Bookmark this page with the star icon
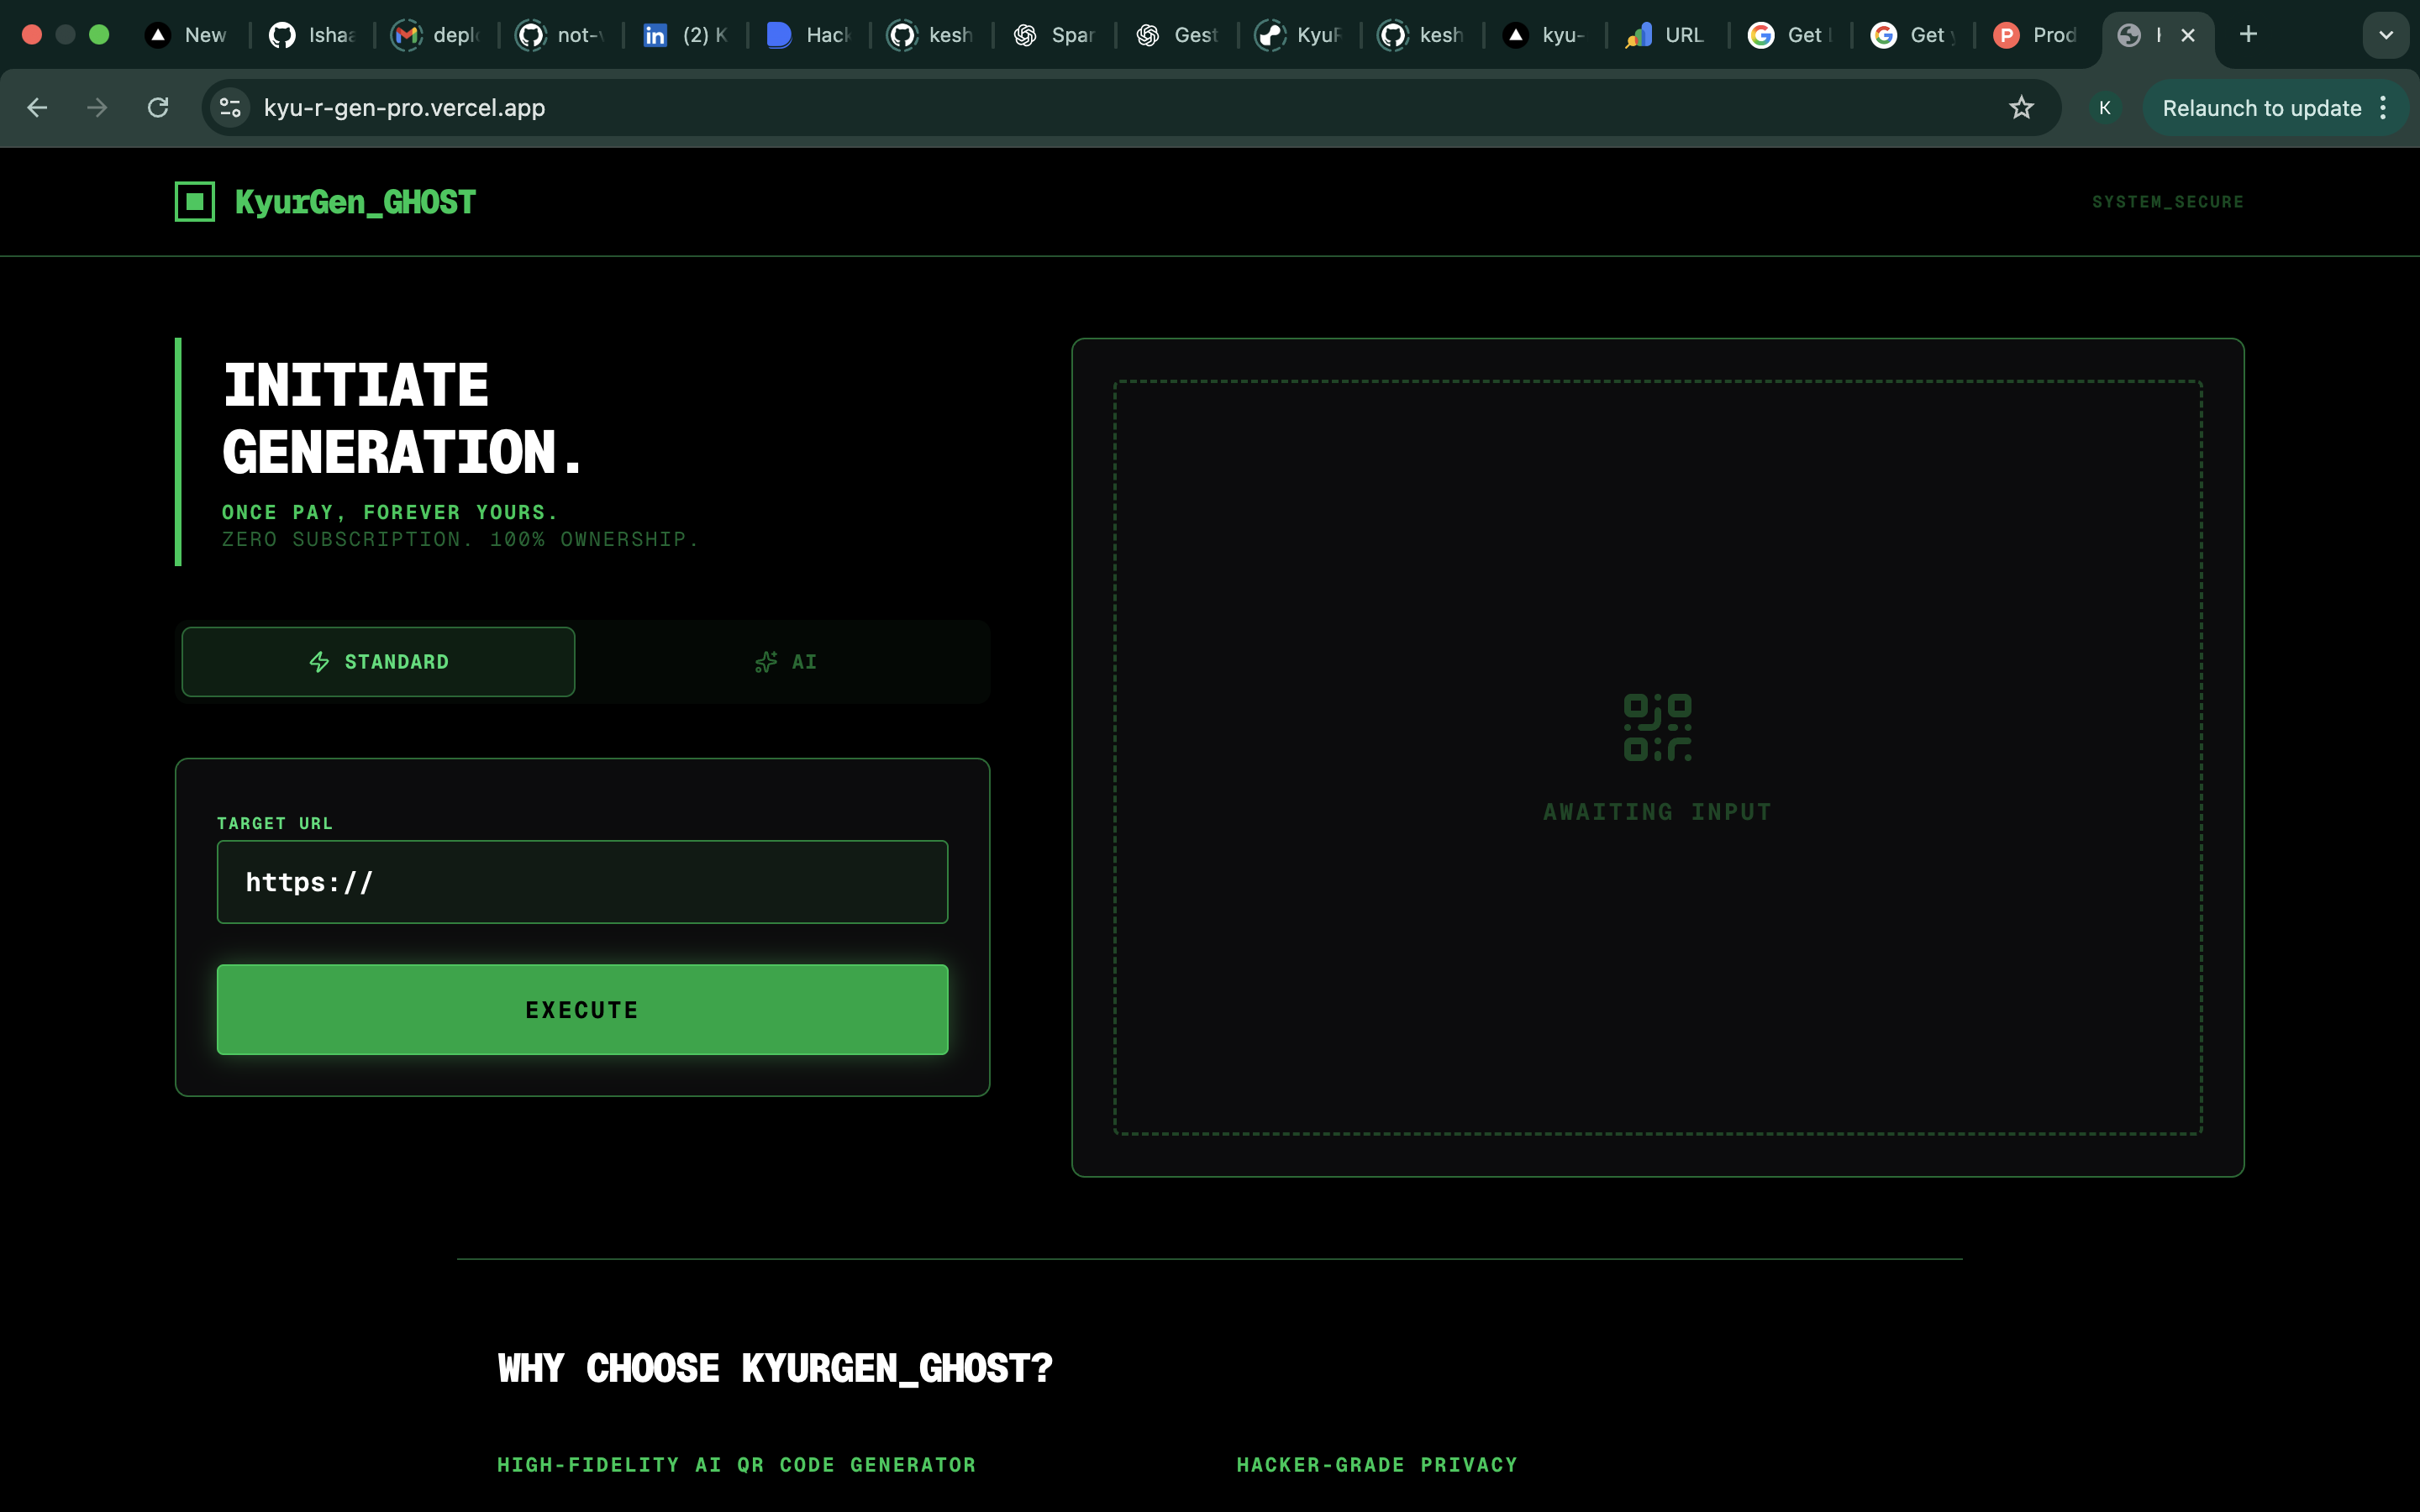 pyautogui.click(x=2021, y=108)
